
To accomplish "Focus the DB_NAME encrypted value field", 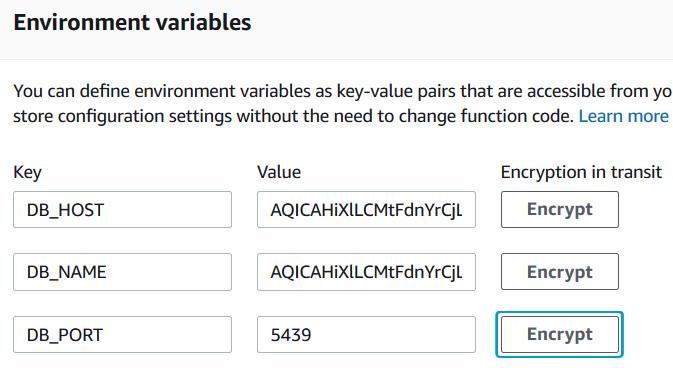I will point(366,272).
